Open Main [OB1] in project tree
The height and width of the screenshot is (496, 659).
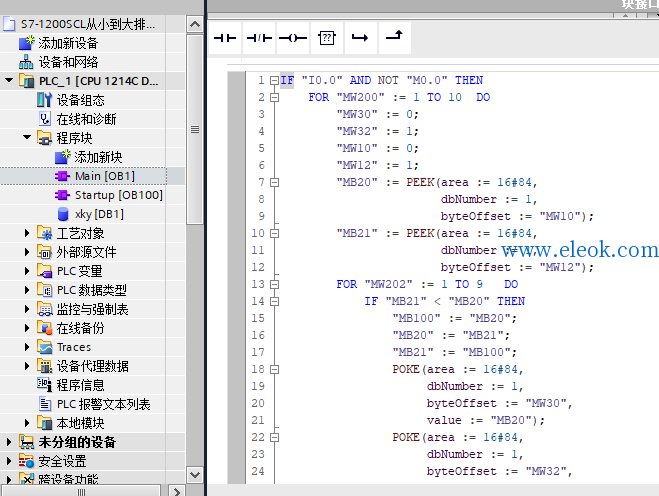click(x=105, y=176)
